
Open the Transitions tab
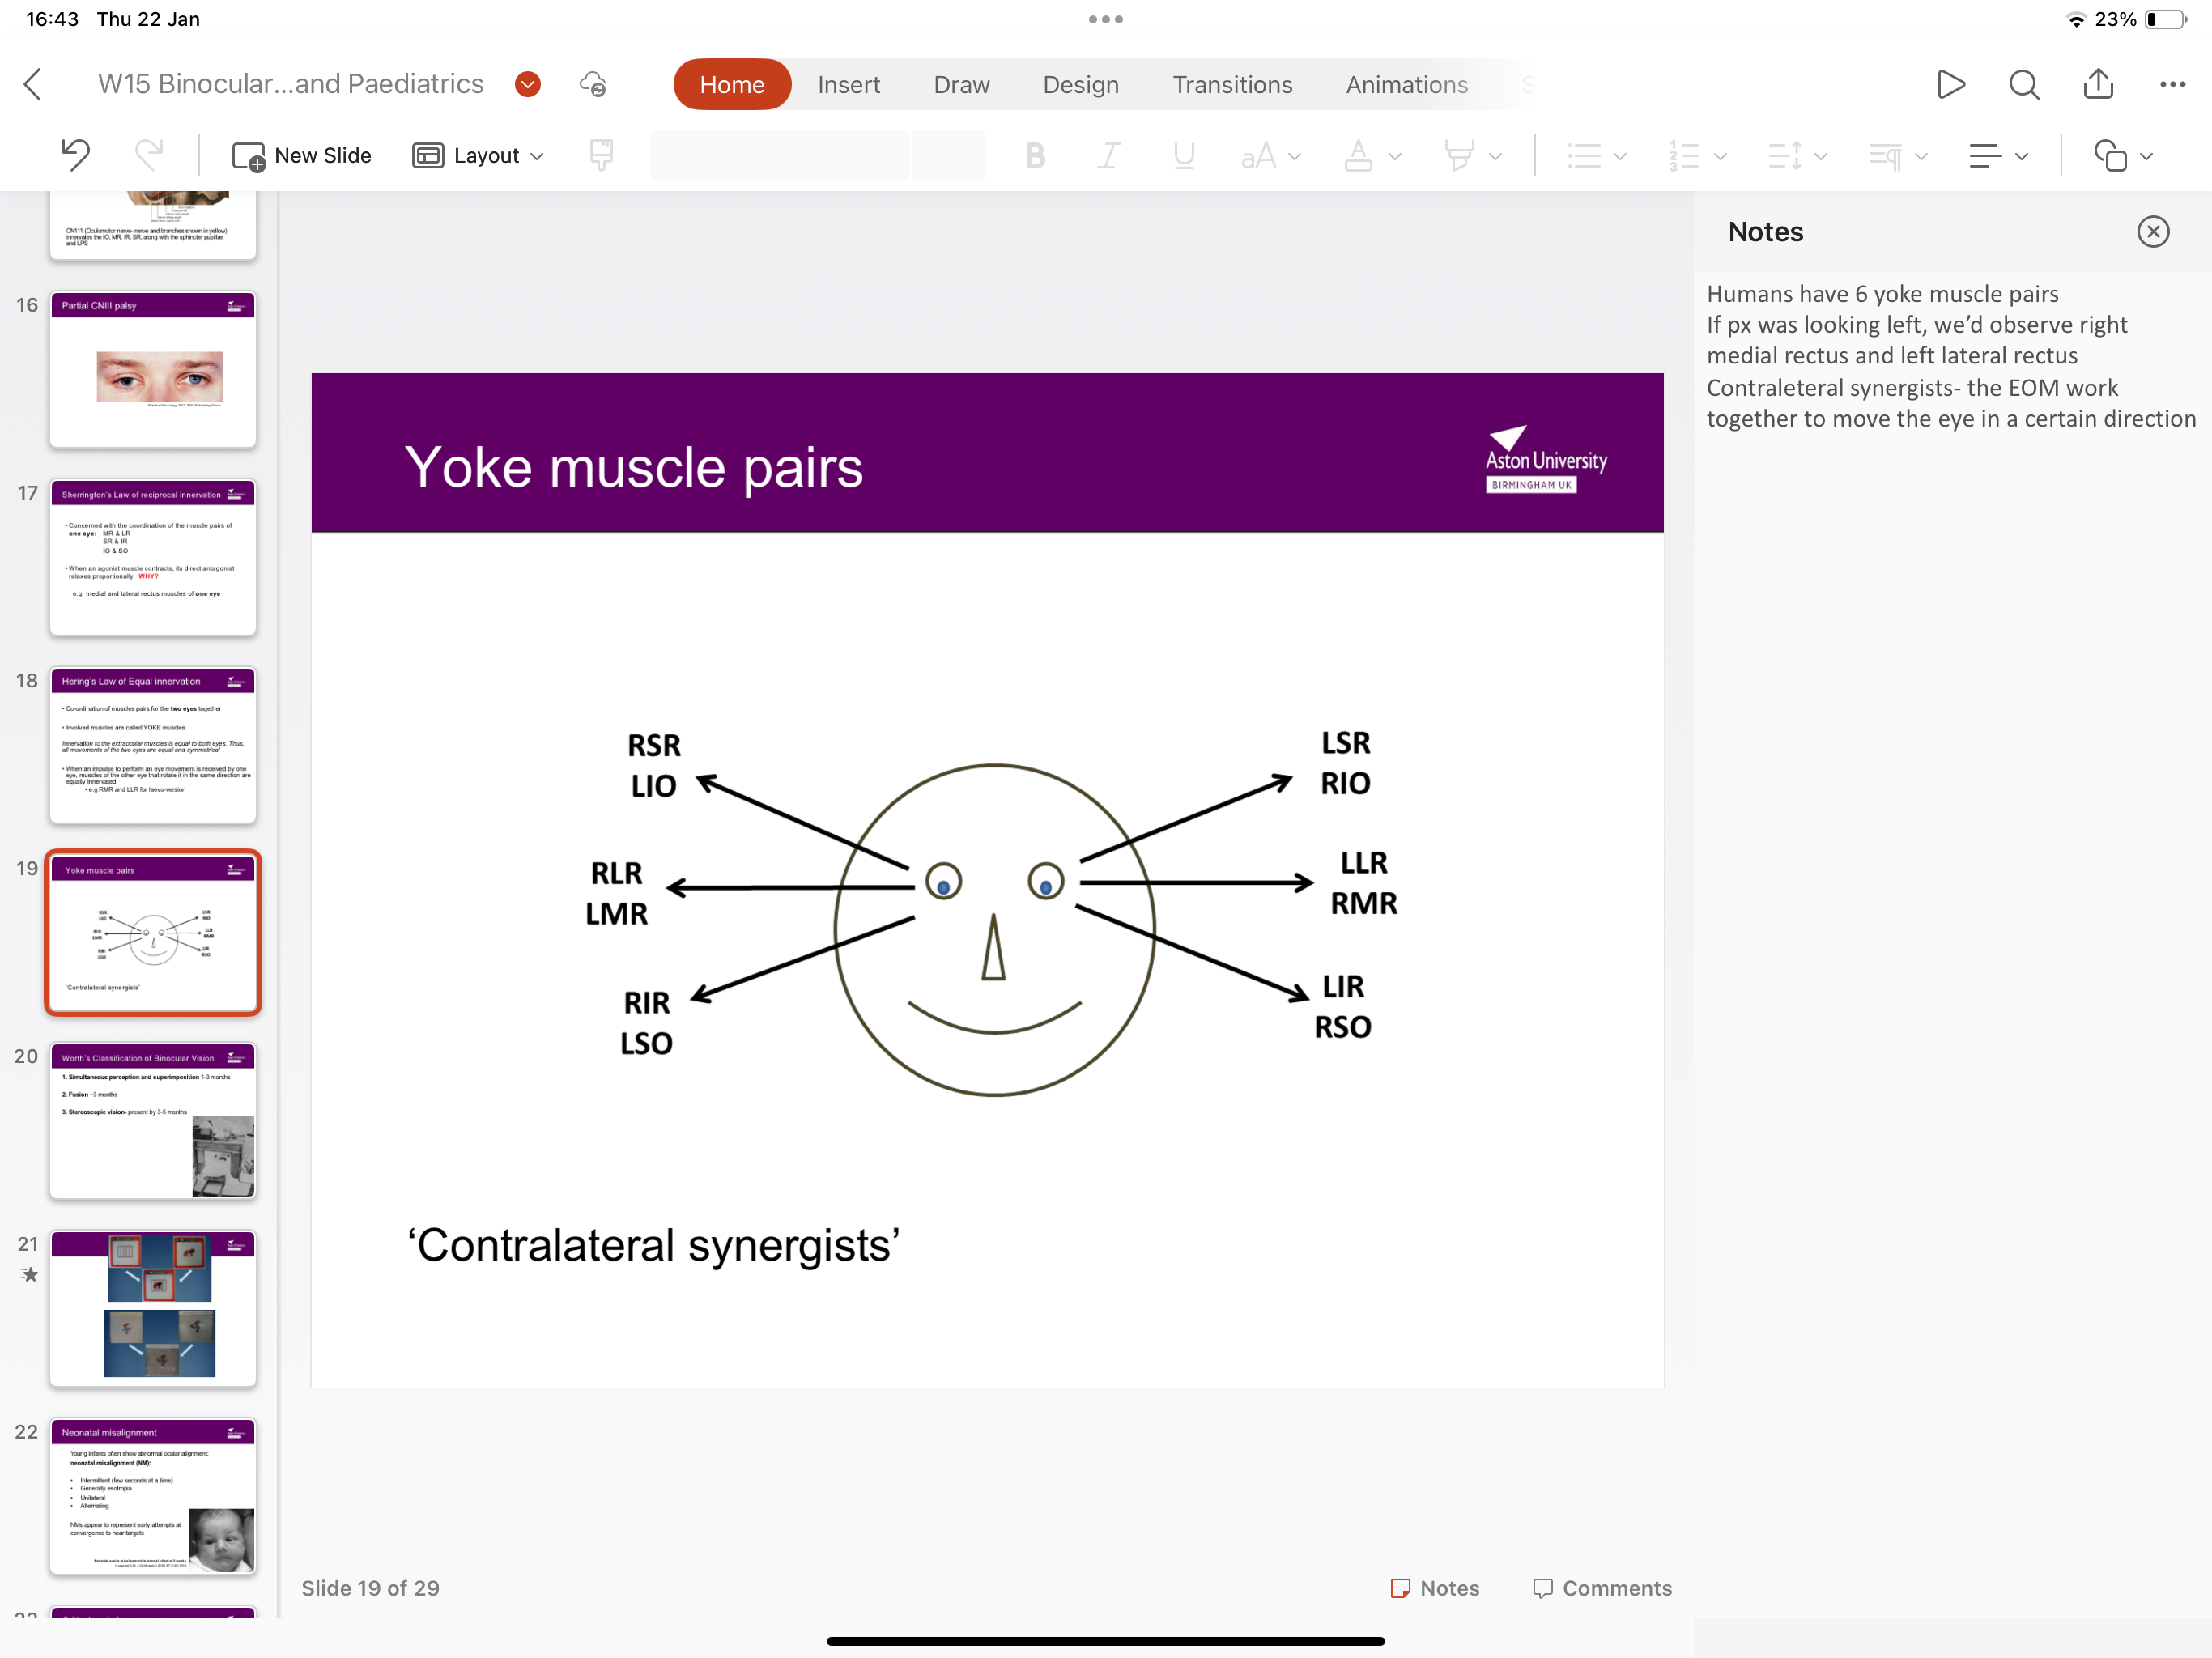tap(1232, 84)
